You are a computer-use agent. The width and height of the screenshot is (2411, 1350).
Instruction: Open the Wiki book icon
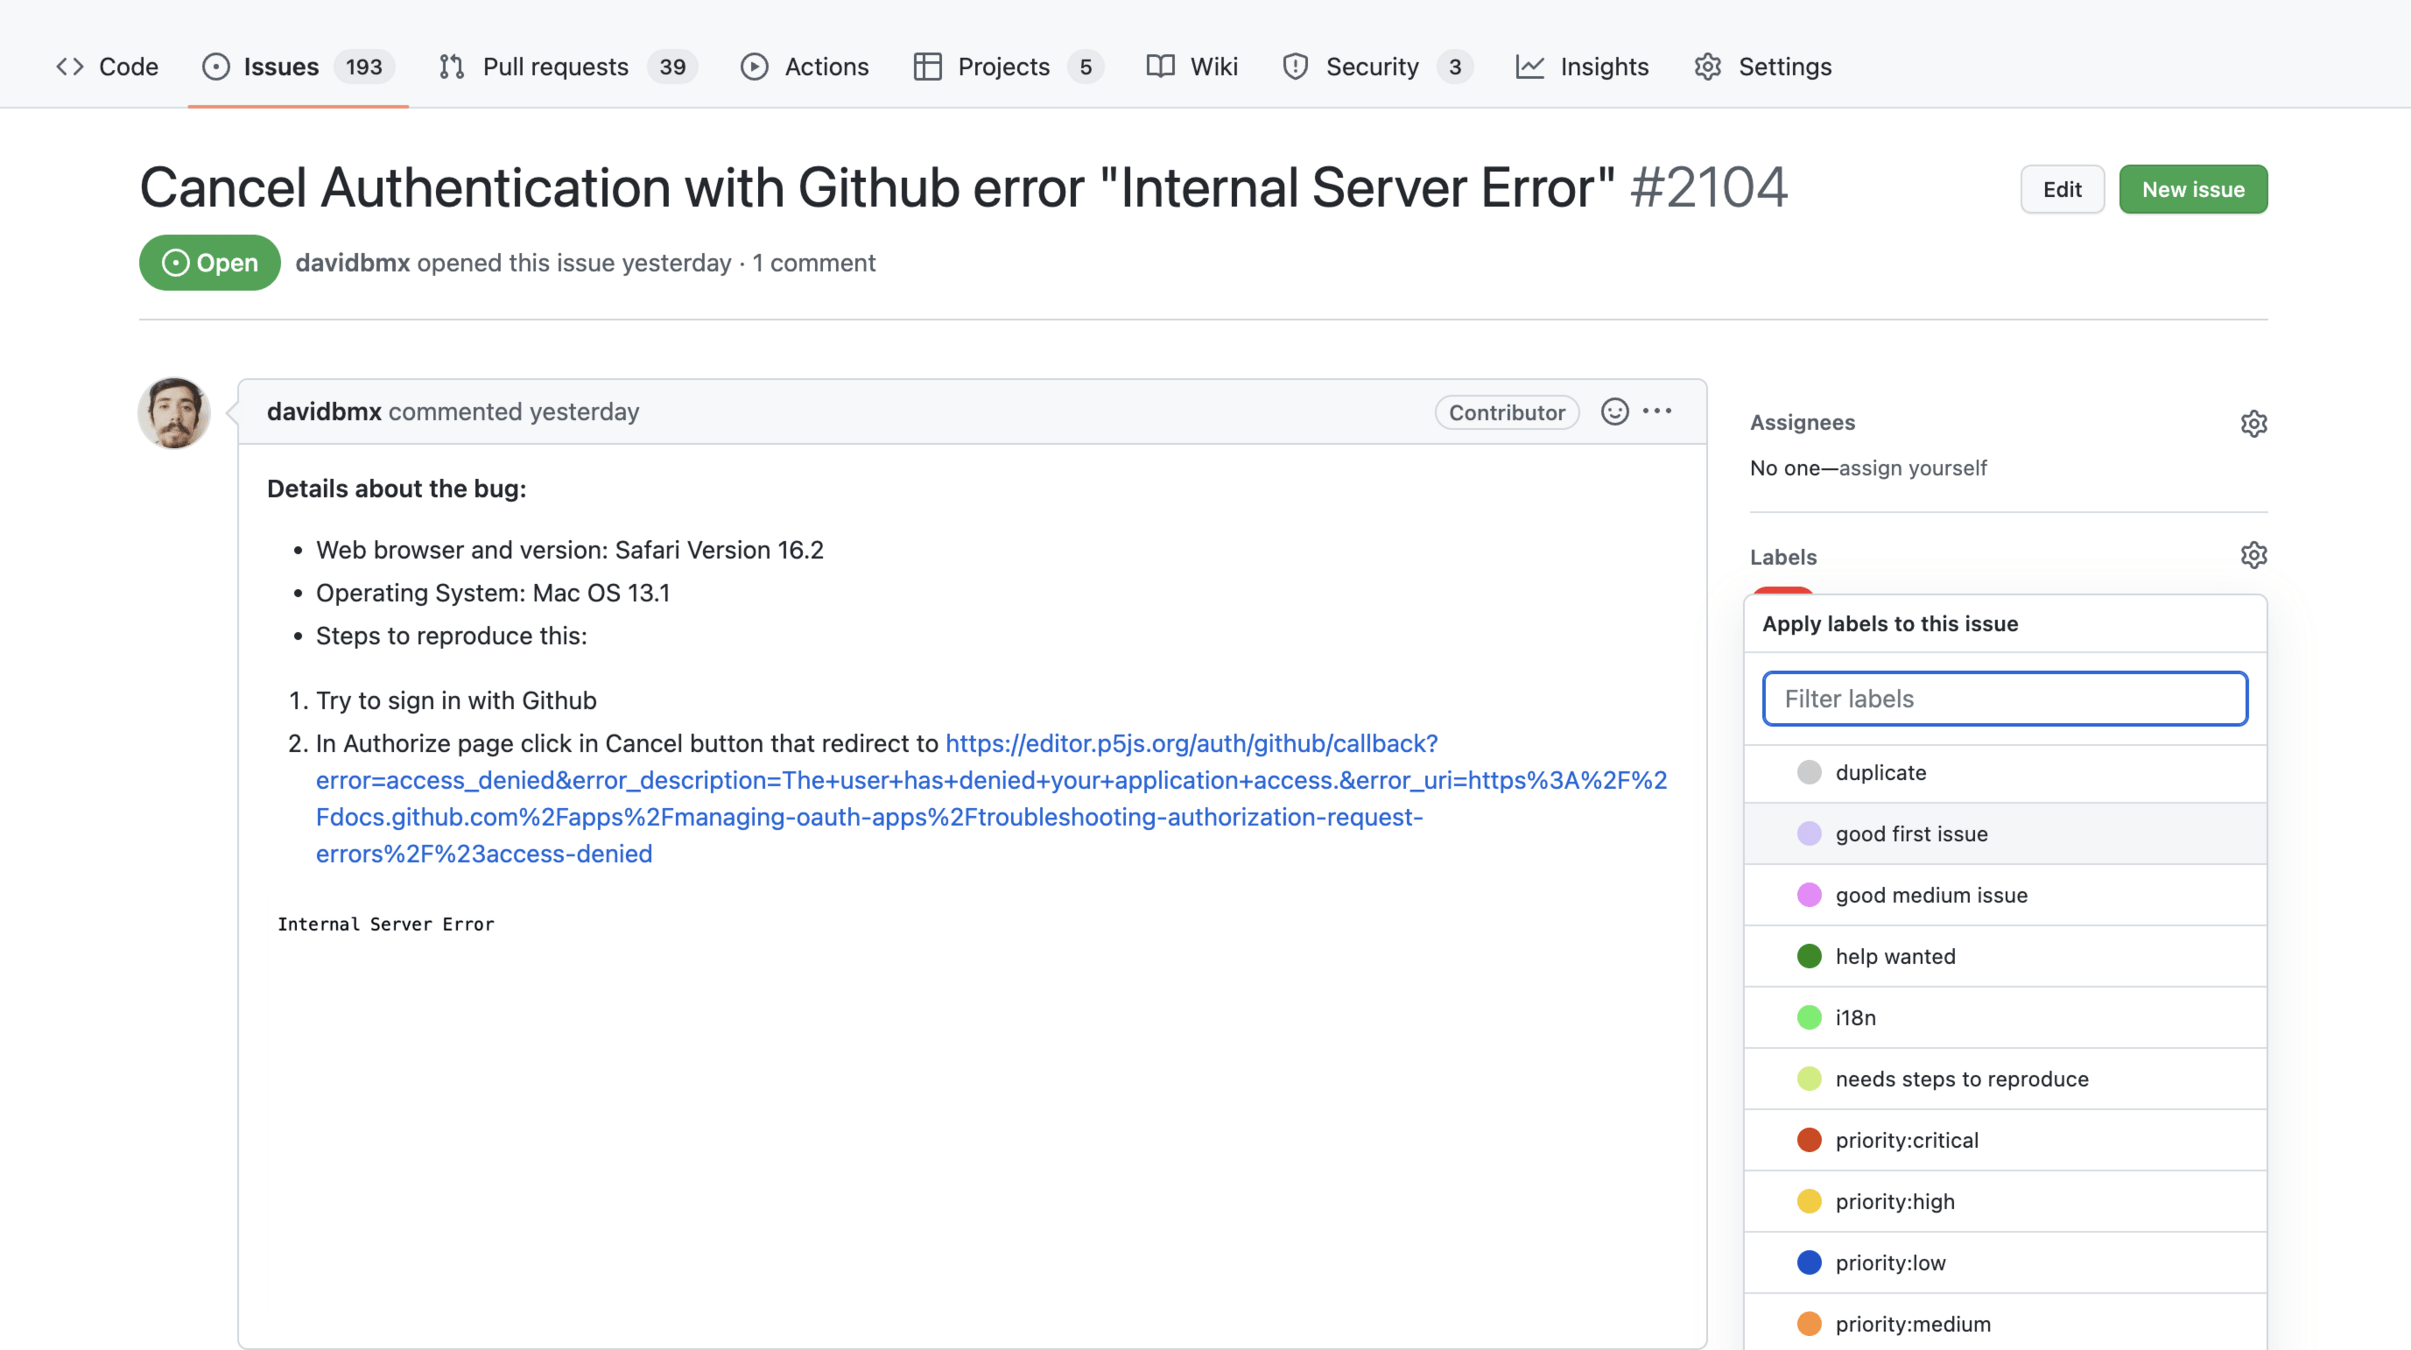[1160, 66]
